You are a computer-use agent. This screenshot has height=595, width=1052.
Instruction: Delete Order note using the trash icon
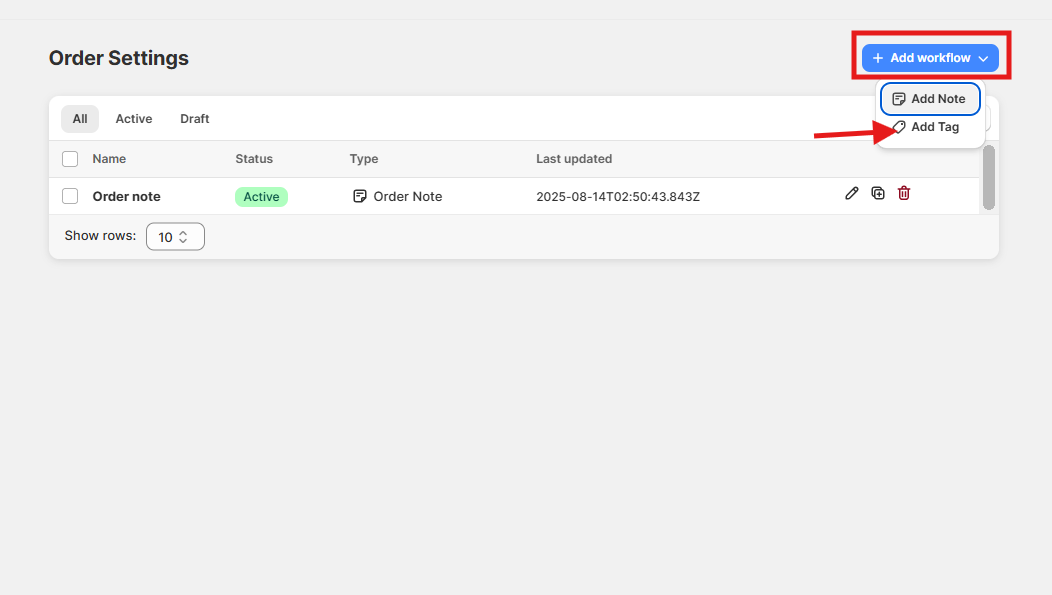click(x=904, y=193)
